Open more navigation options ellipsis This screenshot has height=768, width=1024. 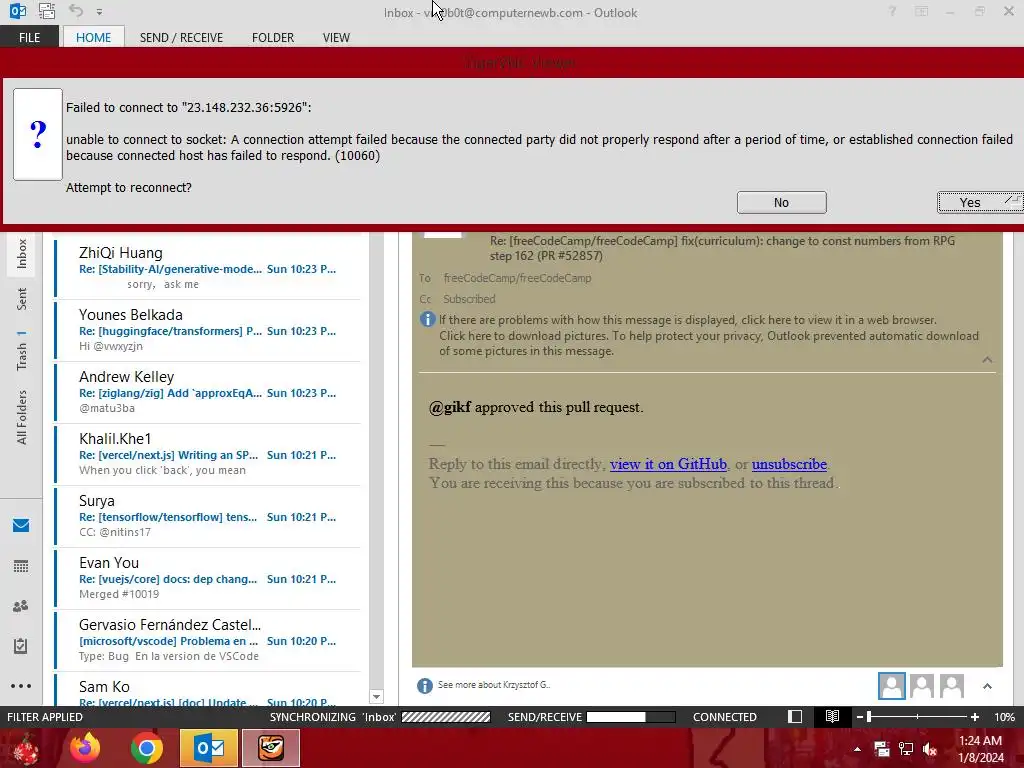21,686
